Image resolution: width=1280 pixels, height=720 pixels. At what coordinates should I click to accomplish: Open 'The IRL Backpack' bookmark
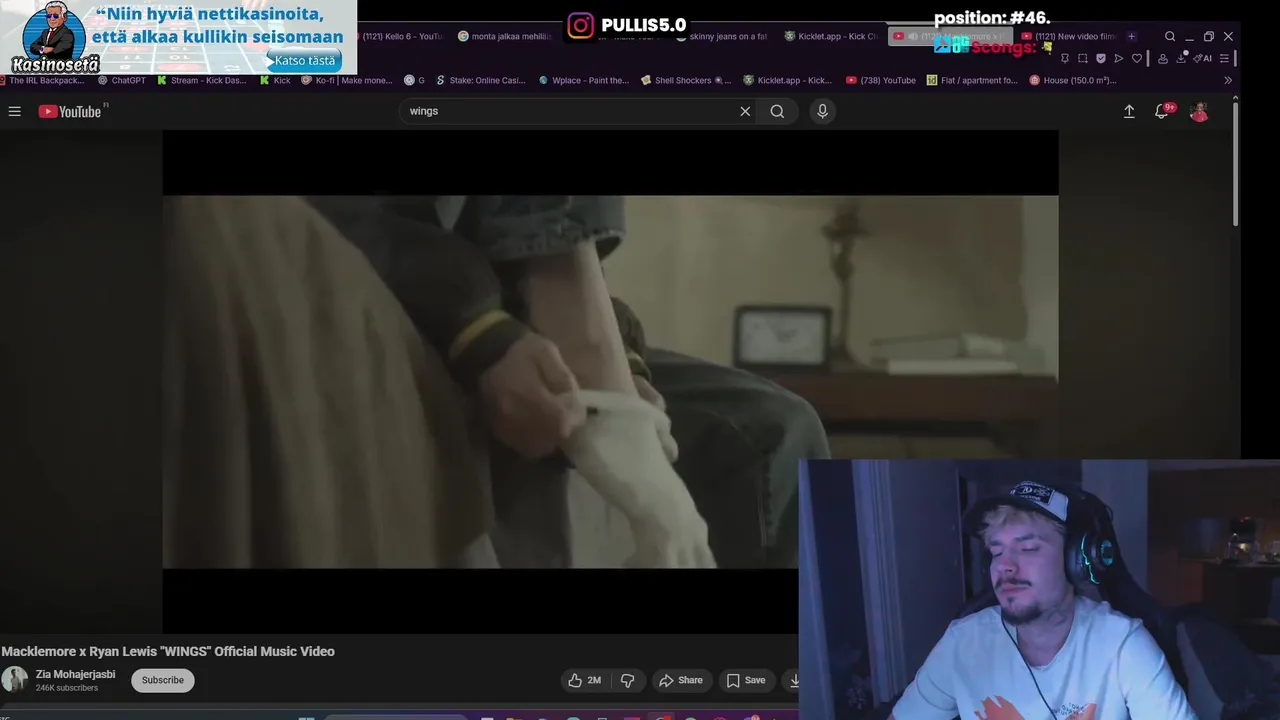pyautogui.click(x=42, y=80)
